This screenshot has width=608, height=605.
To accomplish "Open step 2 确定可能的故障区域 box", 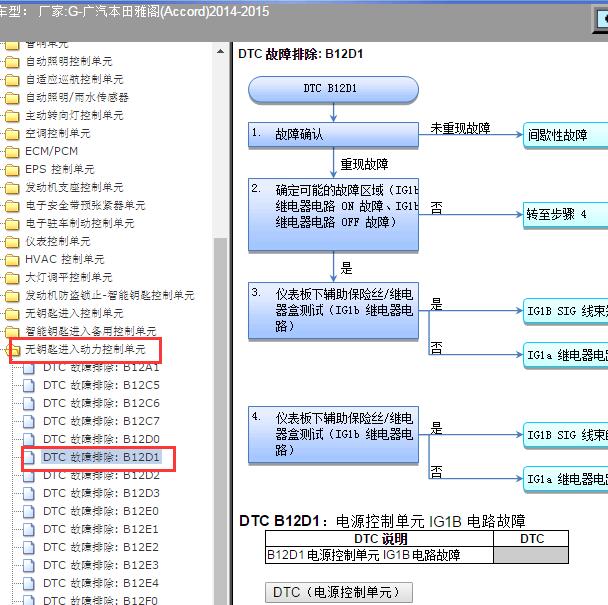I will [333, 214].
